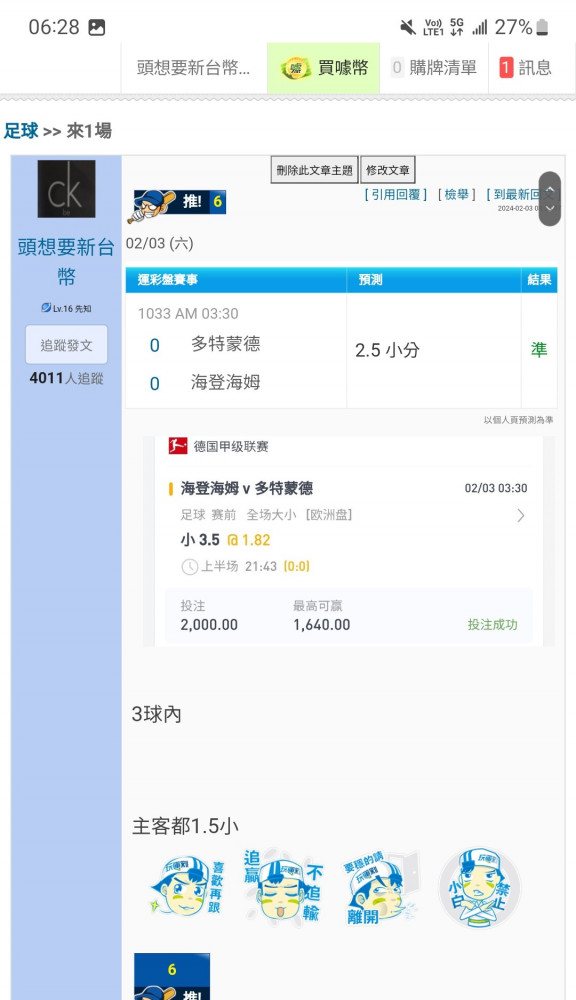This screenshot has width=576, height=1000.
Task: Open the 買噓幣 coin purchase tab
Action: (x=323, y=68)
